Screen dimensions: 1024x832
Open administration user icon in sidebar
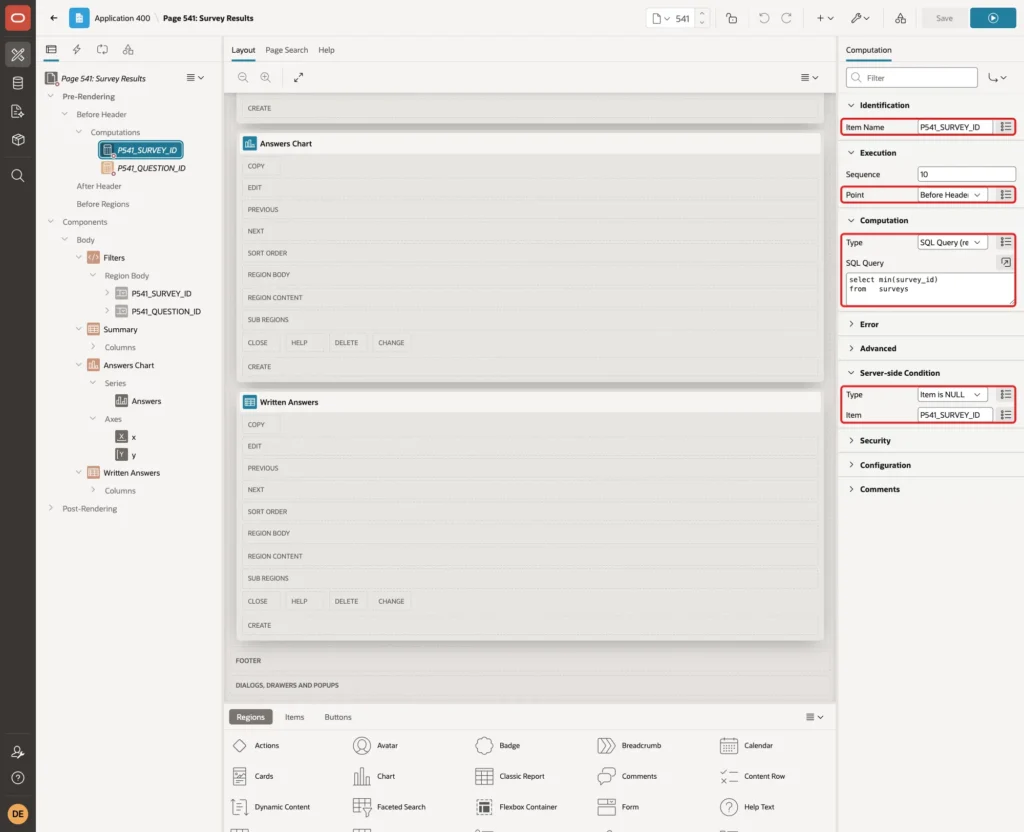coord(18,752)
